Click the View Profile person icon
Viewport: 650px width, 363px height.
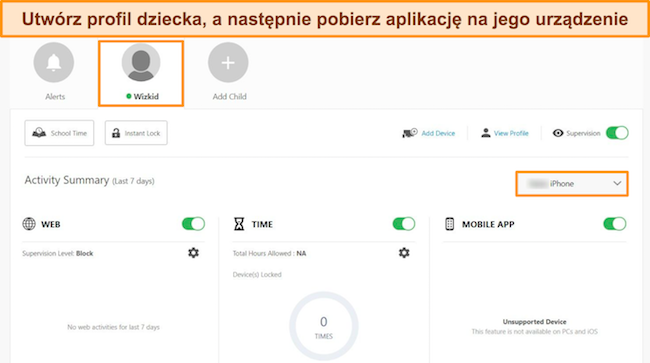point(485,133)
